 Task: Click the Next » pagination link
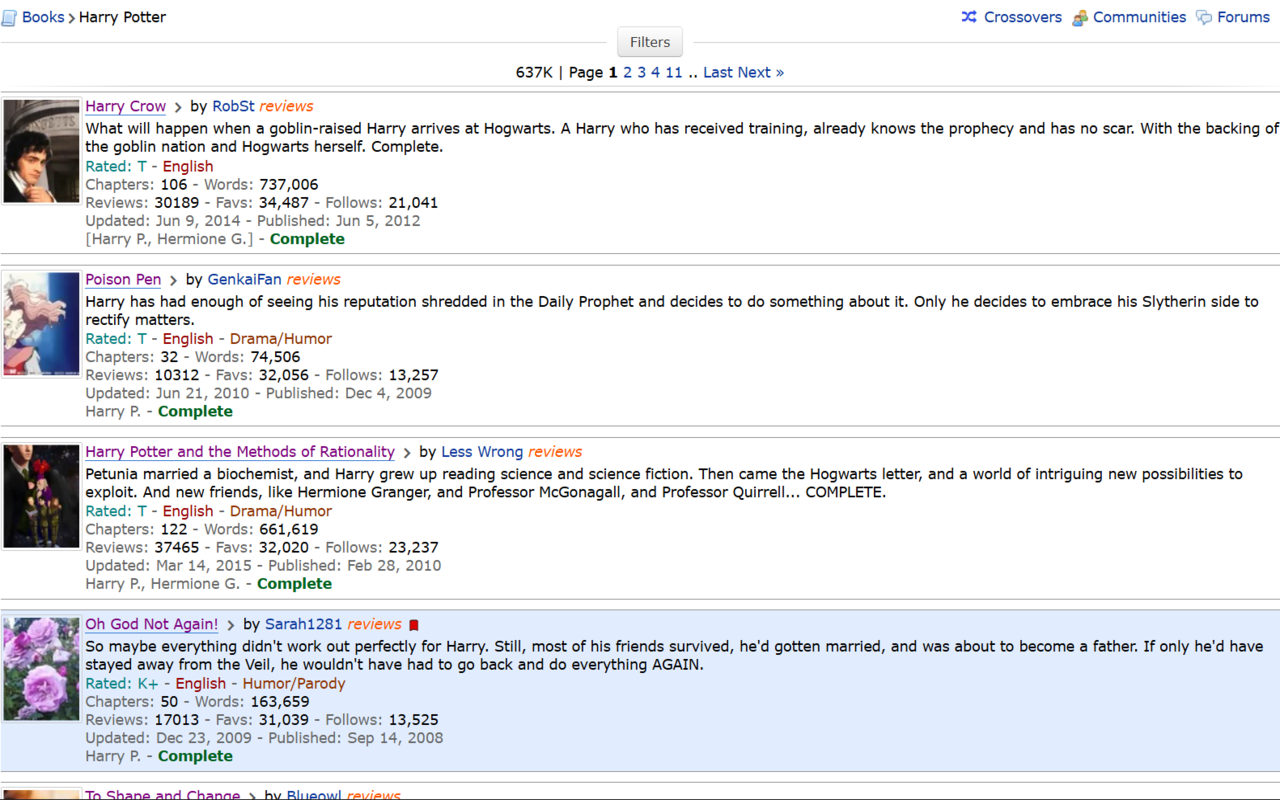pos(761,72)
